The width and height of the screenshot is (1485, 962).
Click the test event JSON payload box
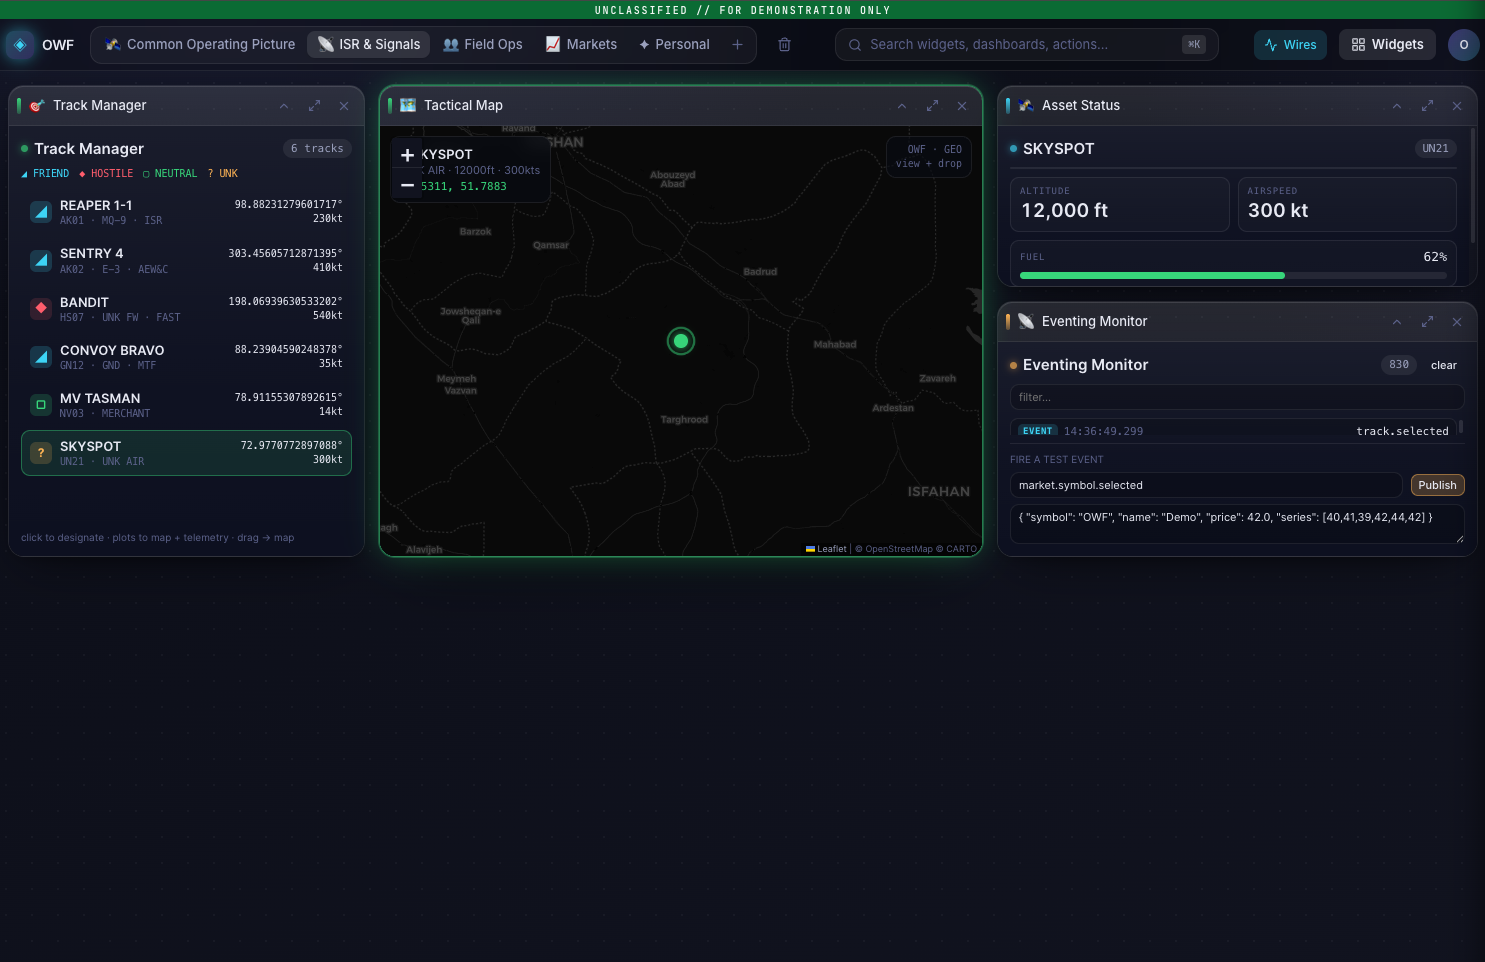[1237, 524]
